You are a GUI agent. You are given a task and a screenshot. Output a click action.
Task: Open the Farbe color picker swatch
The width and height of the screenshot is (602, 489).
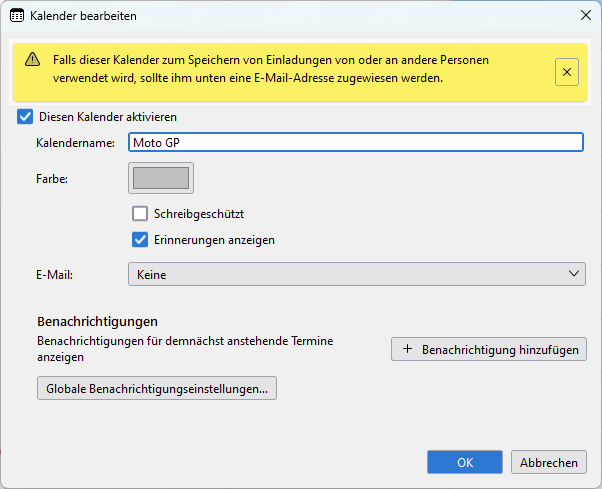tap(161, 178)
